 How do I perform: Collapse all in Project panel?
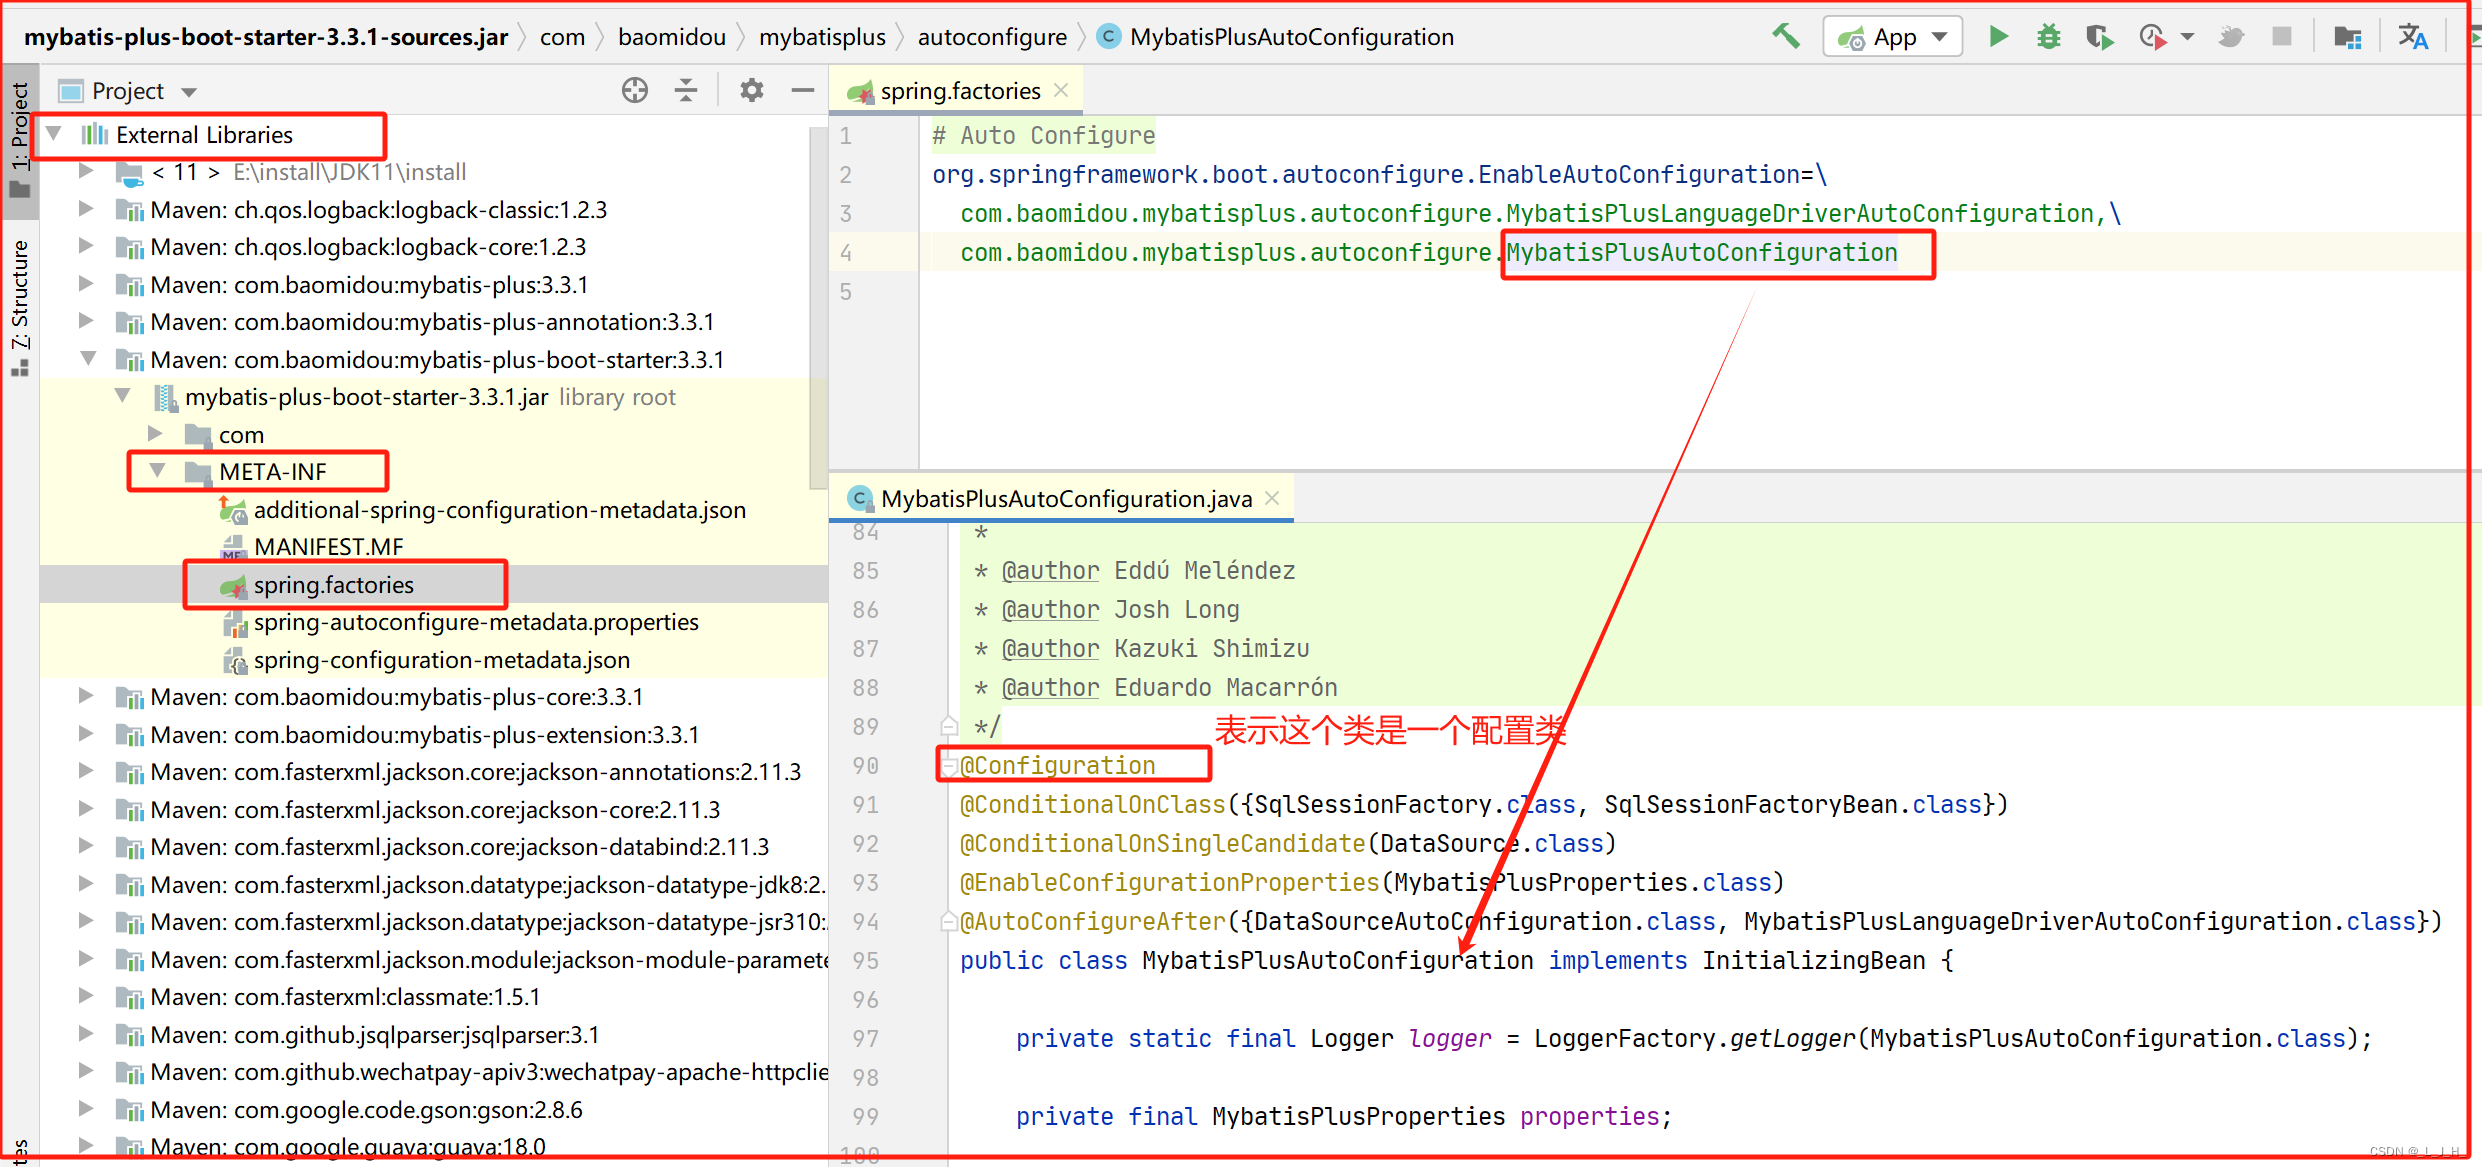[x=686, y=91]
